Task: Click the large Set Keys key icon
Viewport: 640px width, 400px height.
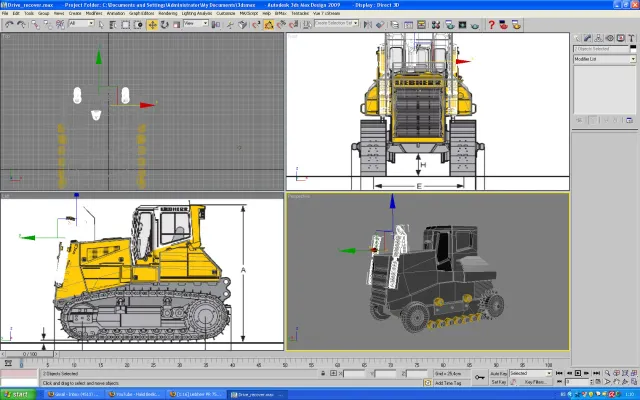Action: tap(480, 378)
